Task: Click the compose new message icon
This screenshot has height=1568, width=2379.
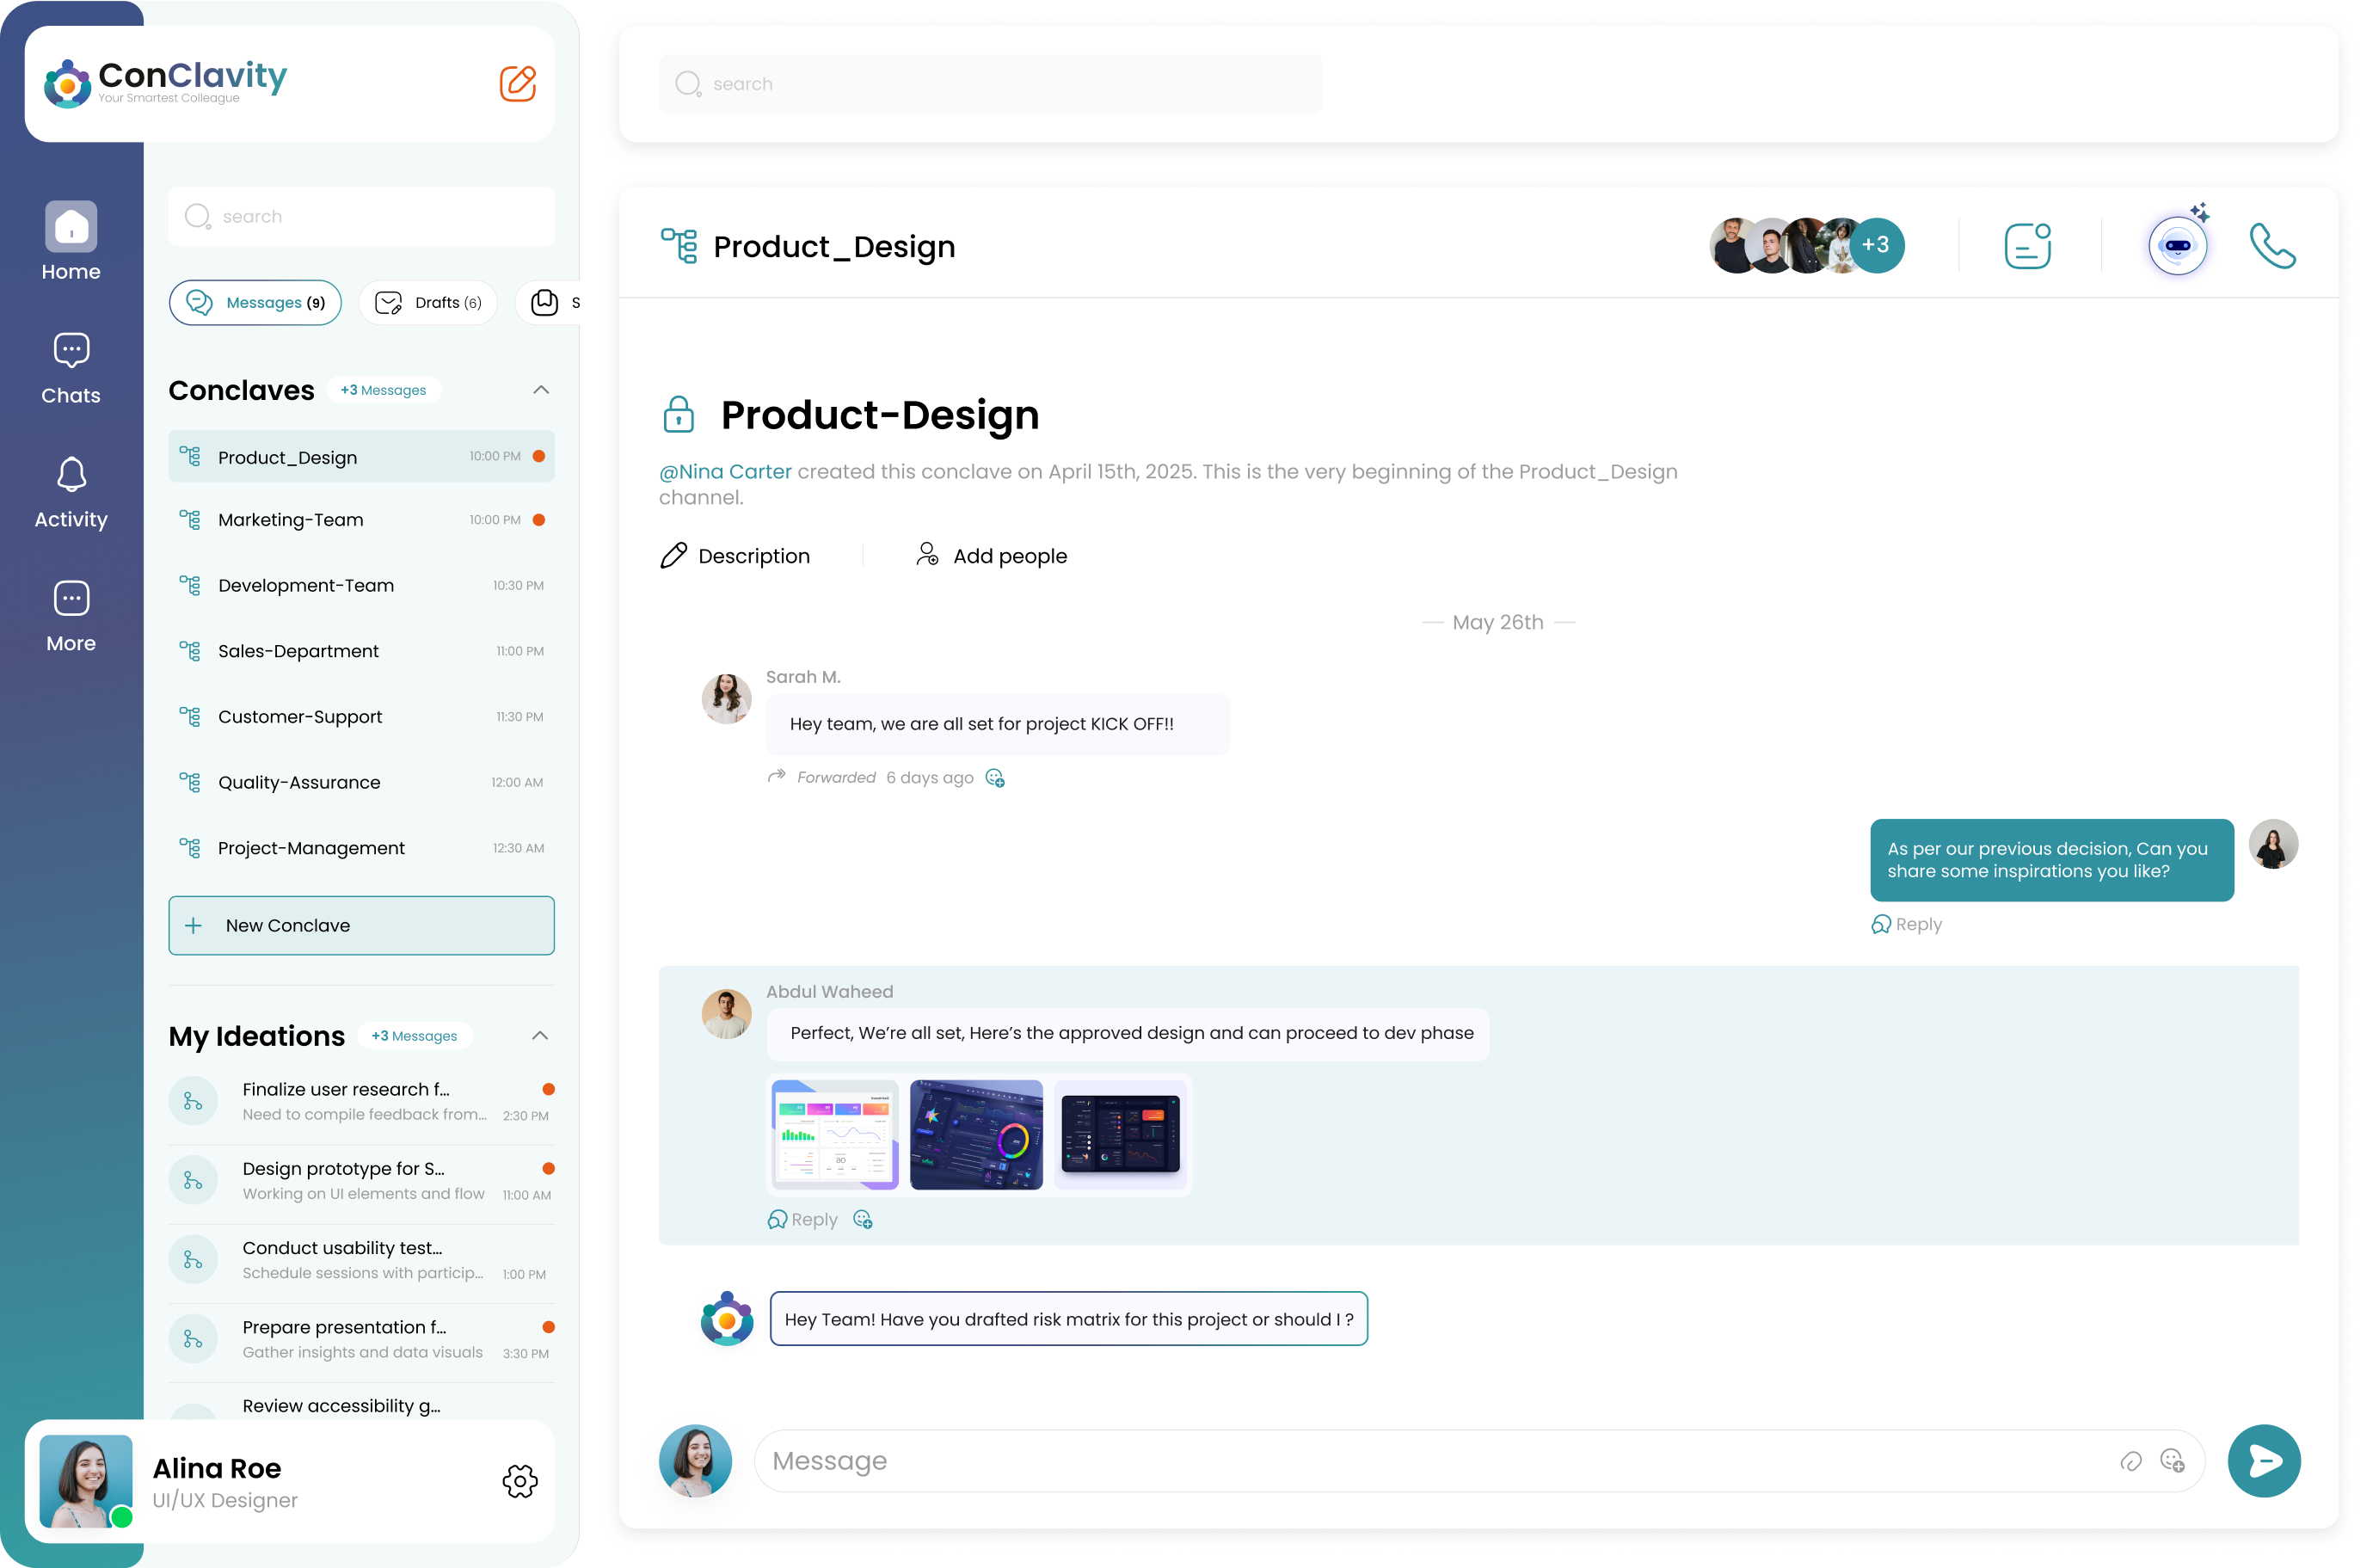Action: click(x=517, y=83)
